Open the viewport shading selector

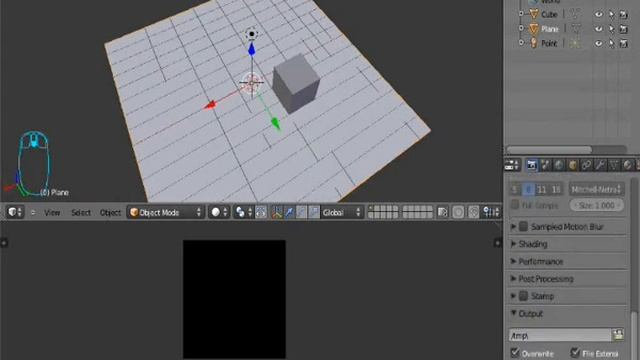(x=219, y=212)
